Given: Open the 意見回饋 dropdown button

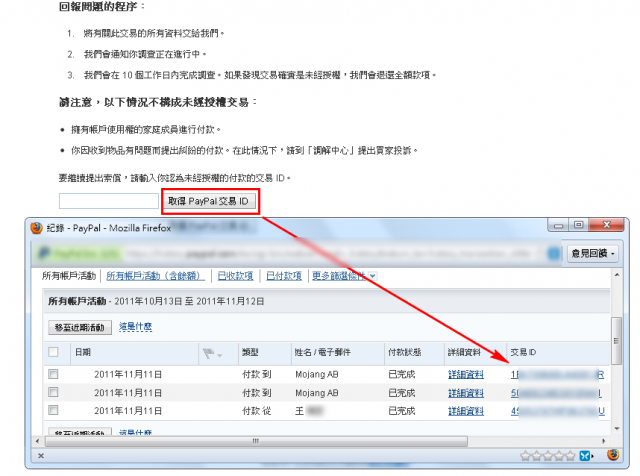Looking at the screenshot, I should coord(593,254).
